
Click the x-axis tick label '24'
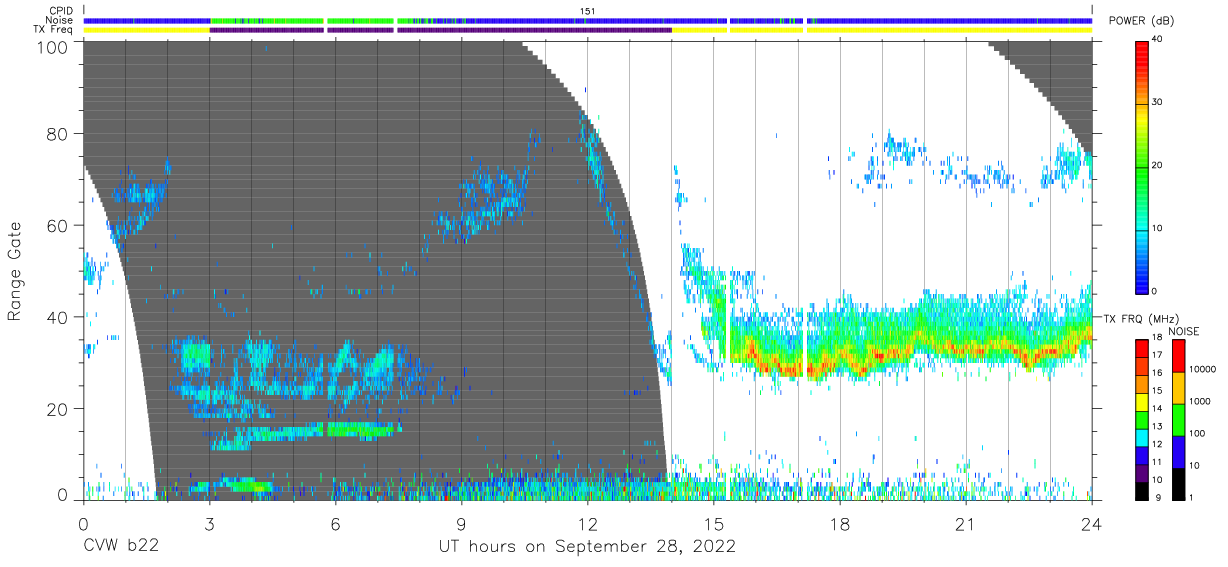point(1091,524)
